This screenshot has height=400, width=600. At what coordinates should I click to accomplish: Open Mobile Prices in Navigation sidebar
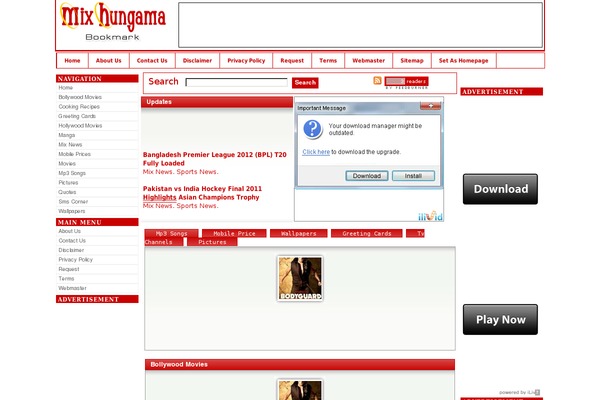pos(74,154)
